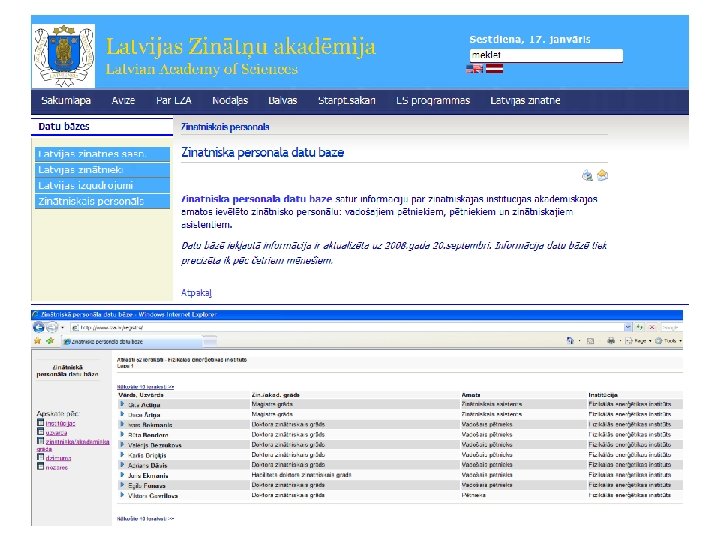Click Internet Explorer's Forward arrow
This screenshot has width=720, height=540.
click(52, 327)
